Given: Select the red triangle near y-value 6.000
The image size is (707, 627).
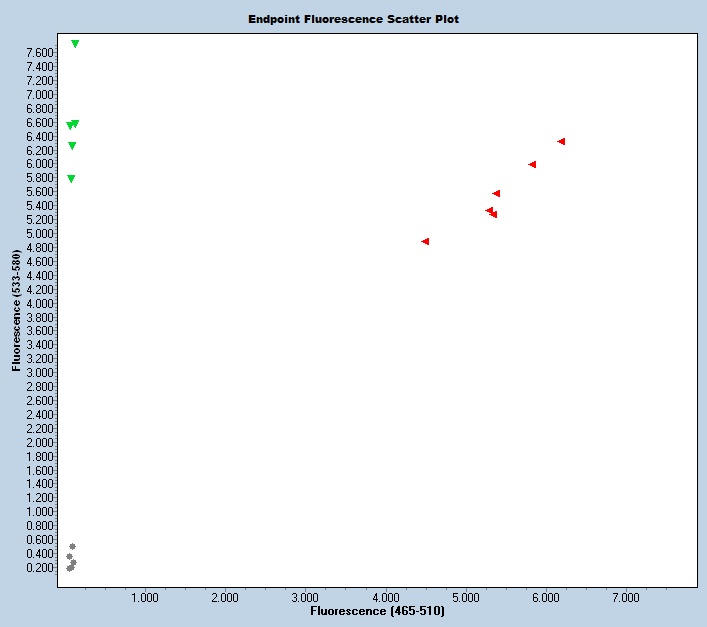Looking at the screenshot, I should 532,164.
